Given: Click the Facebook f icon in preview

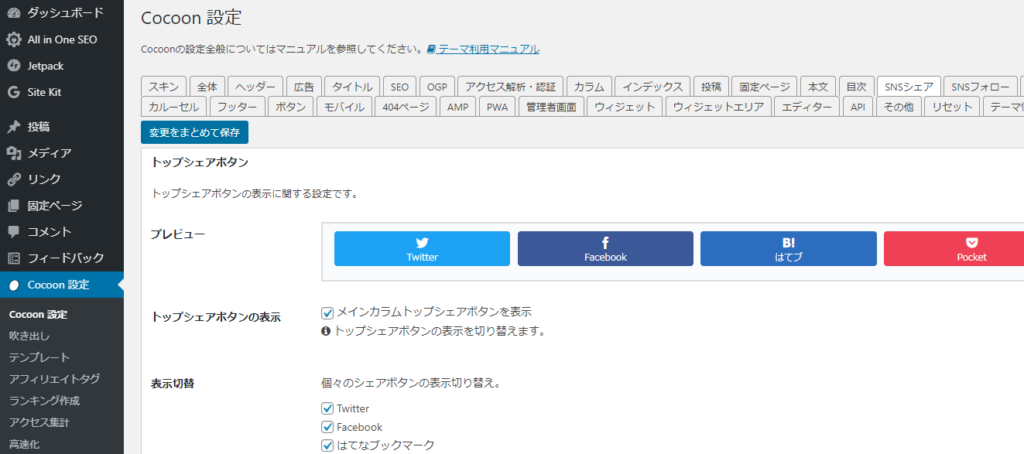Looking at the screenshot, I should (605, 244).
